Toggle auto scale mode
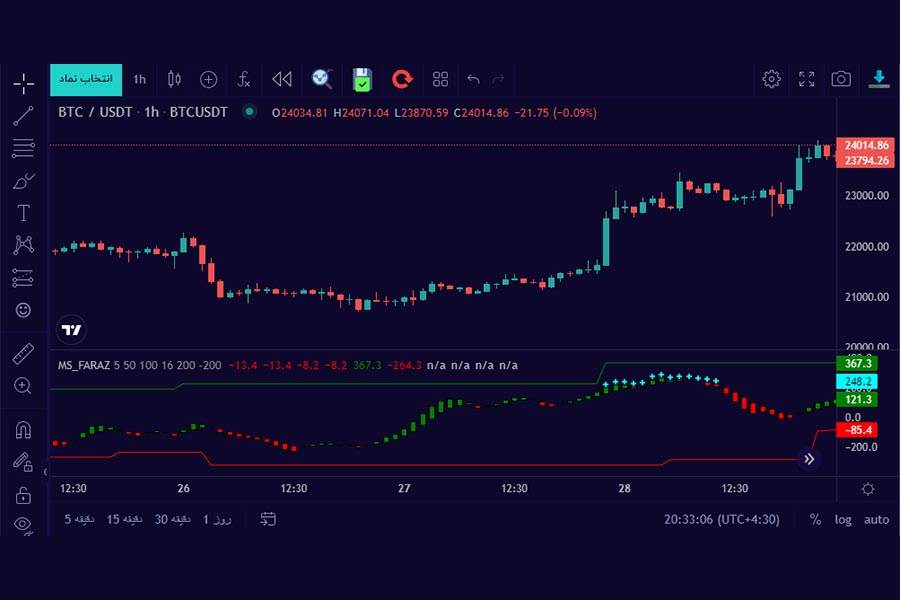 pos(876,520)
